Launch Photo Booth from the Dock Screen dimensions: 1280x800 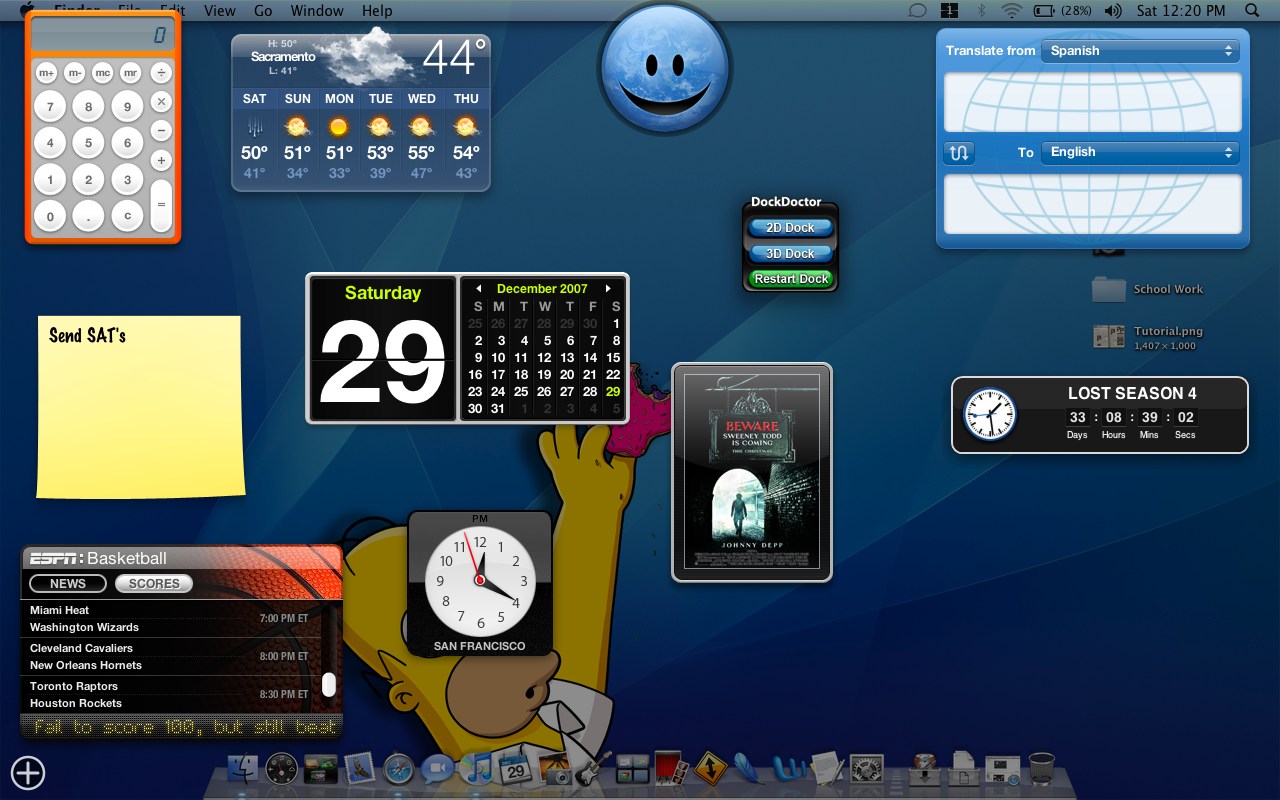[670, 769]
